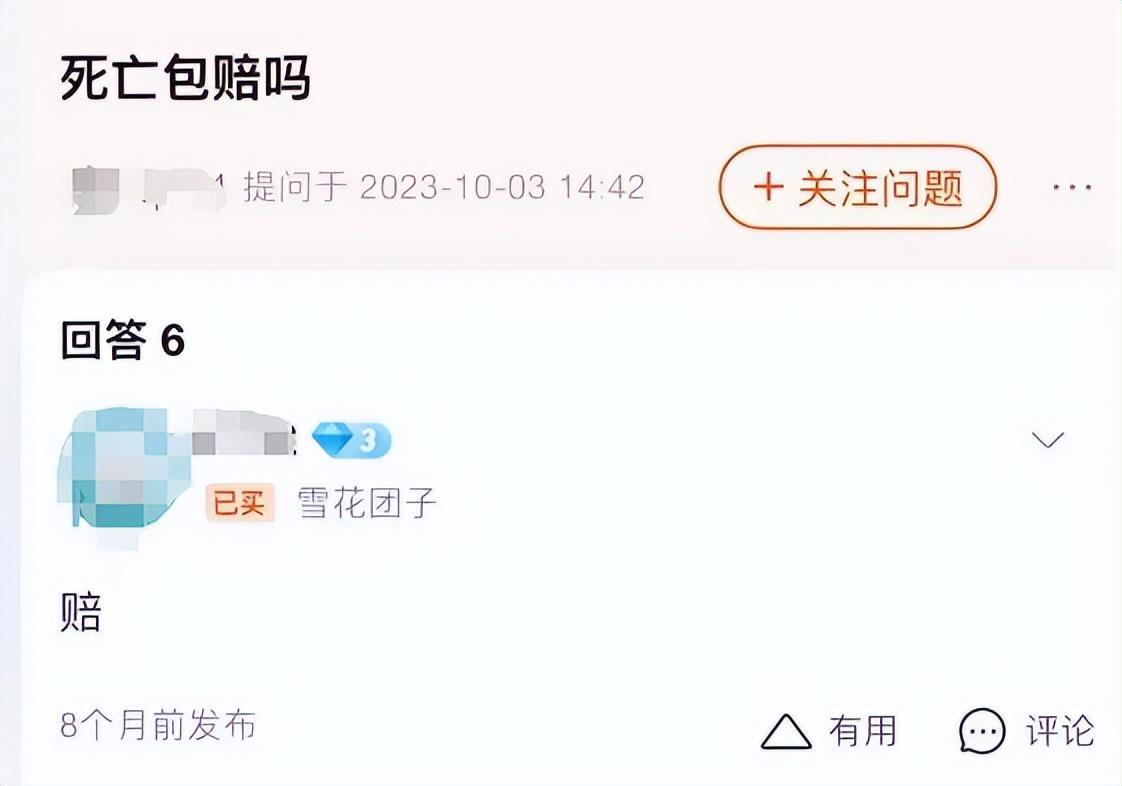The image size is (1122, 786).
Task: Tap the blue diamond level 3 badge
Action: tap(352, 440)
